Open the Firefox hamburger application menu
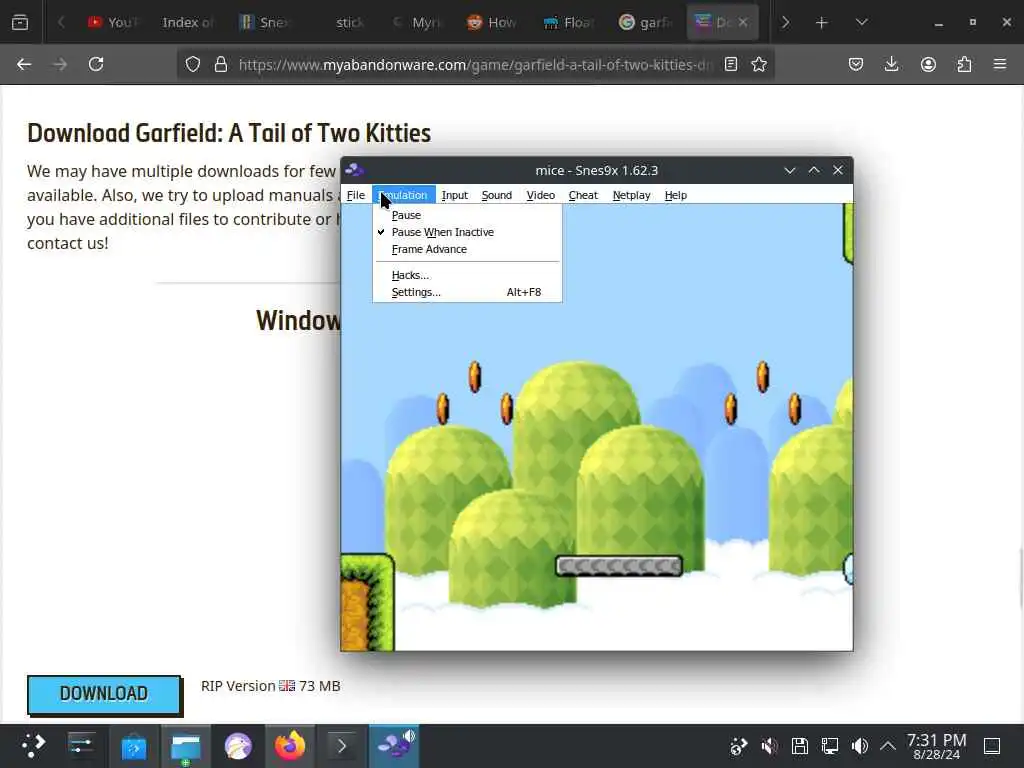This screenshot has width=1024, height=768. [1000, 64]
